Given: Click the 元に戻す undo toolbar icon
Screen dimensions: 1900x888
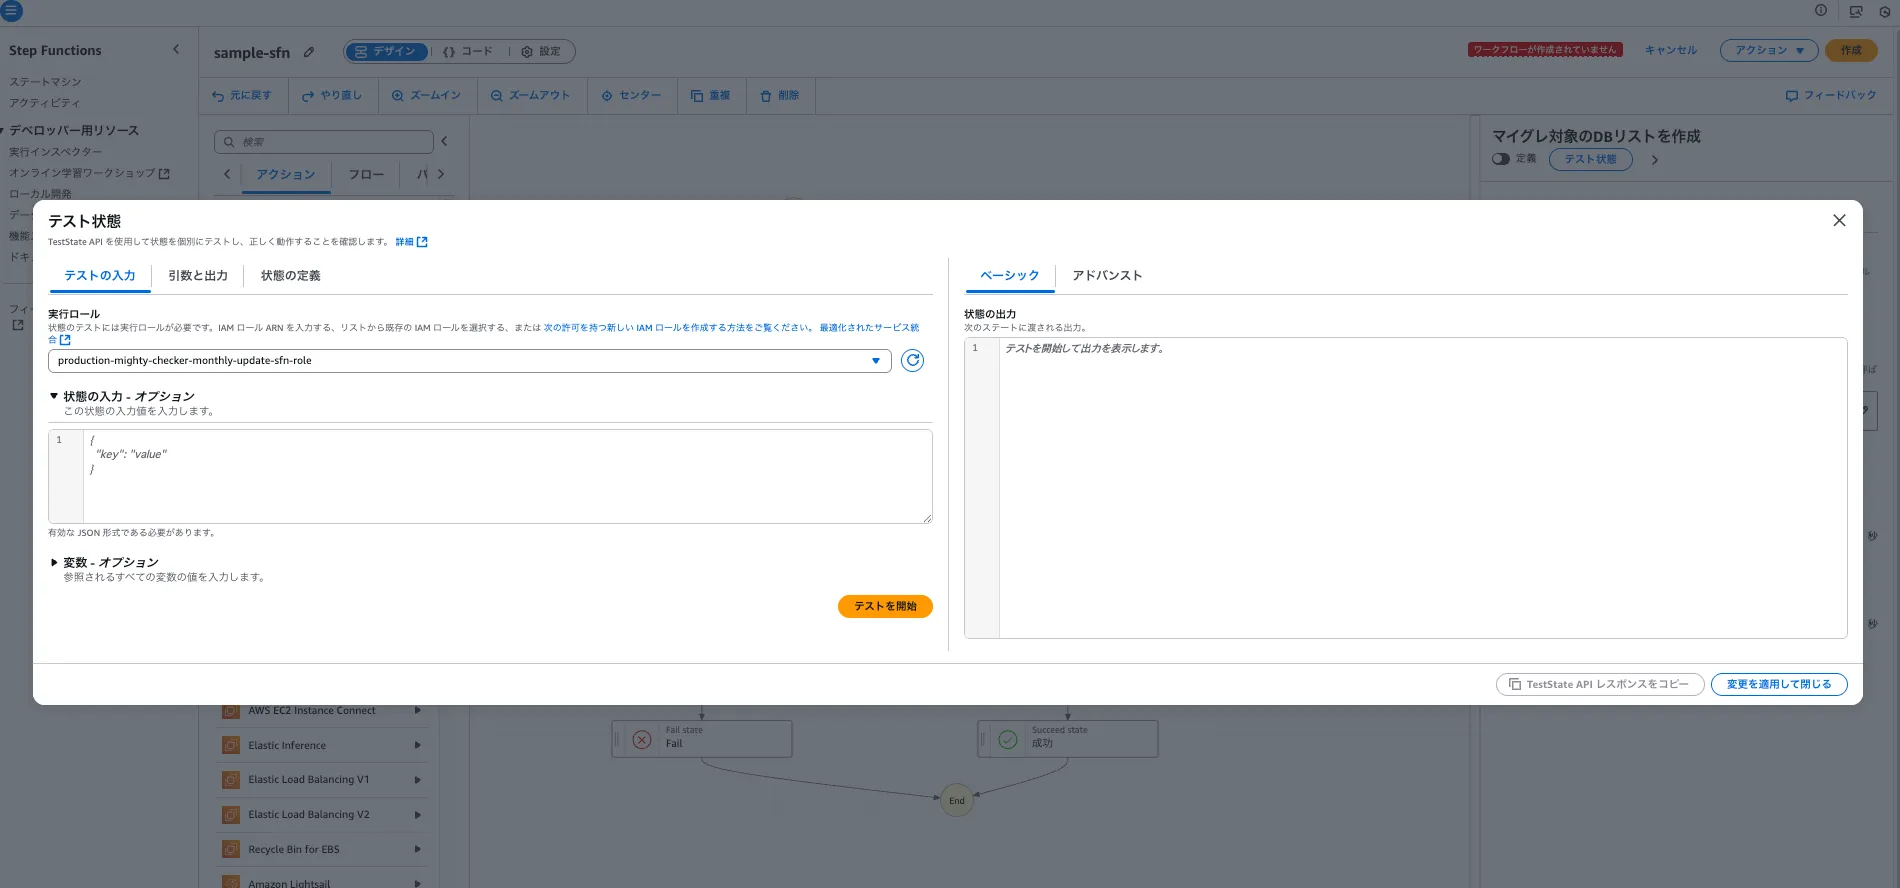Looking at the screenshot, I should point(218,96).
